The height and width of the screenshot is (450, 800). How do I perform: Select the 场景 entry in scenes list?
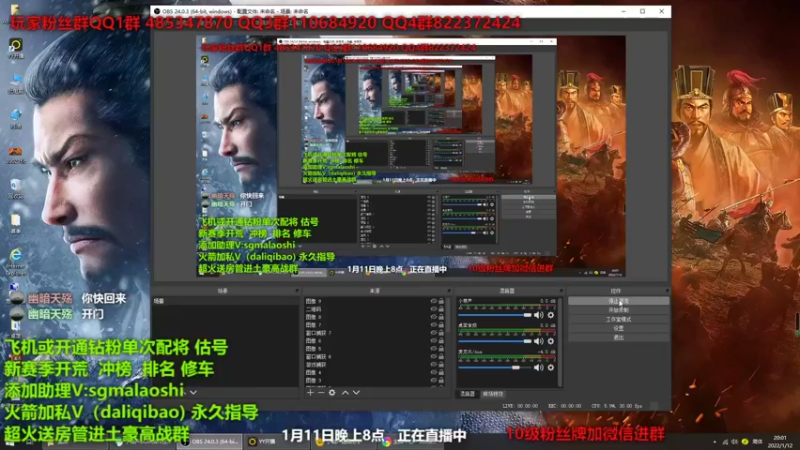tap(225, 301)
